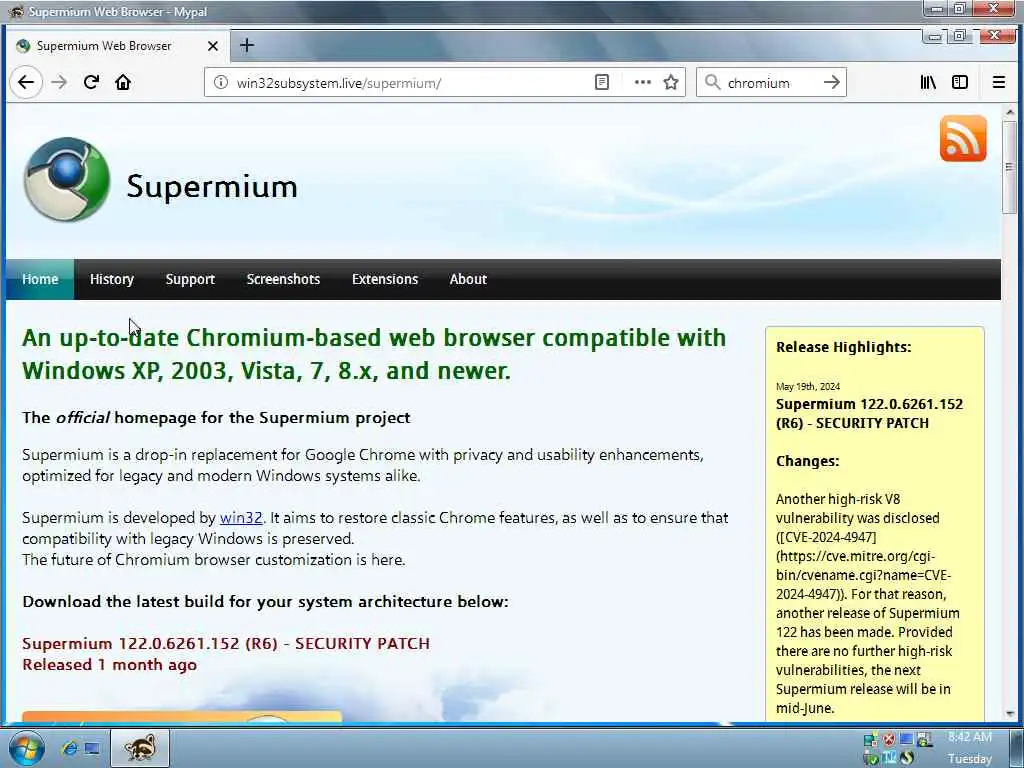Viewport: 1024px width, 768px height.
Task: Open the Mypal hamburger menu
Action: click(999, 82)
